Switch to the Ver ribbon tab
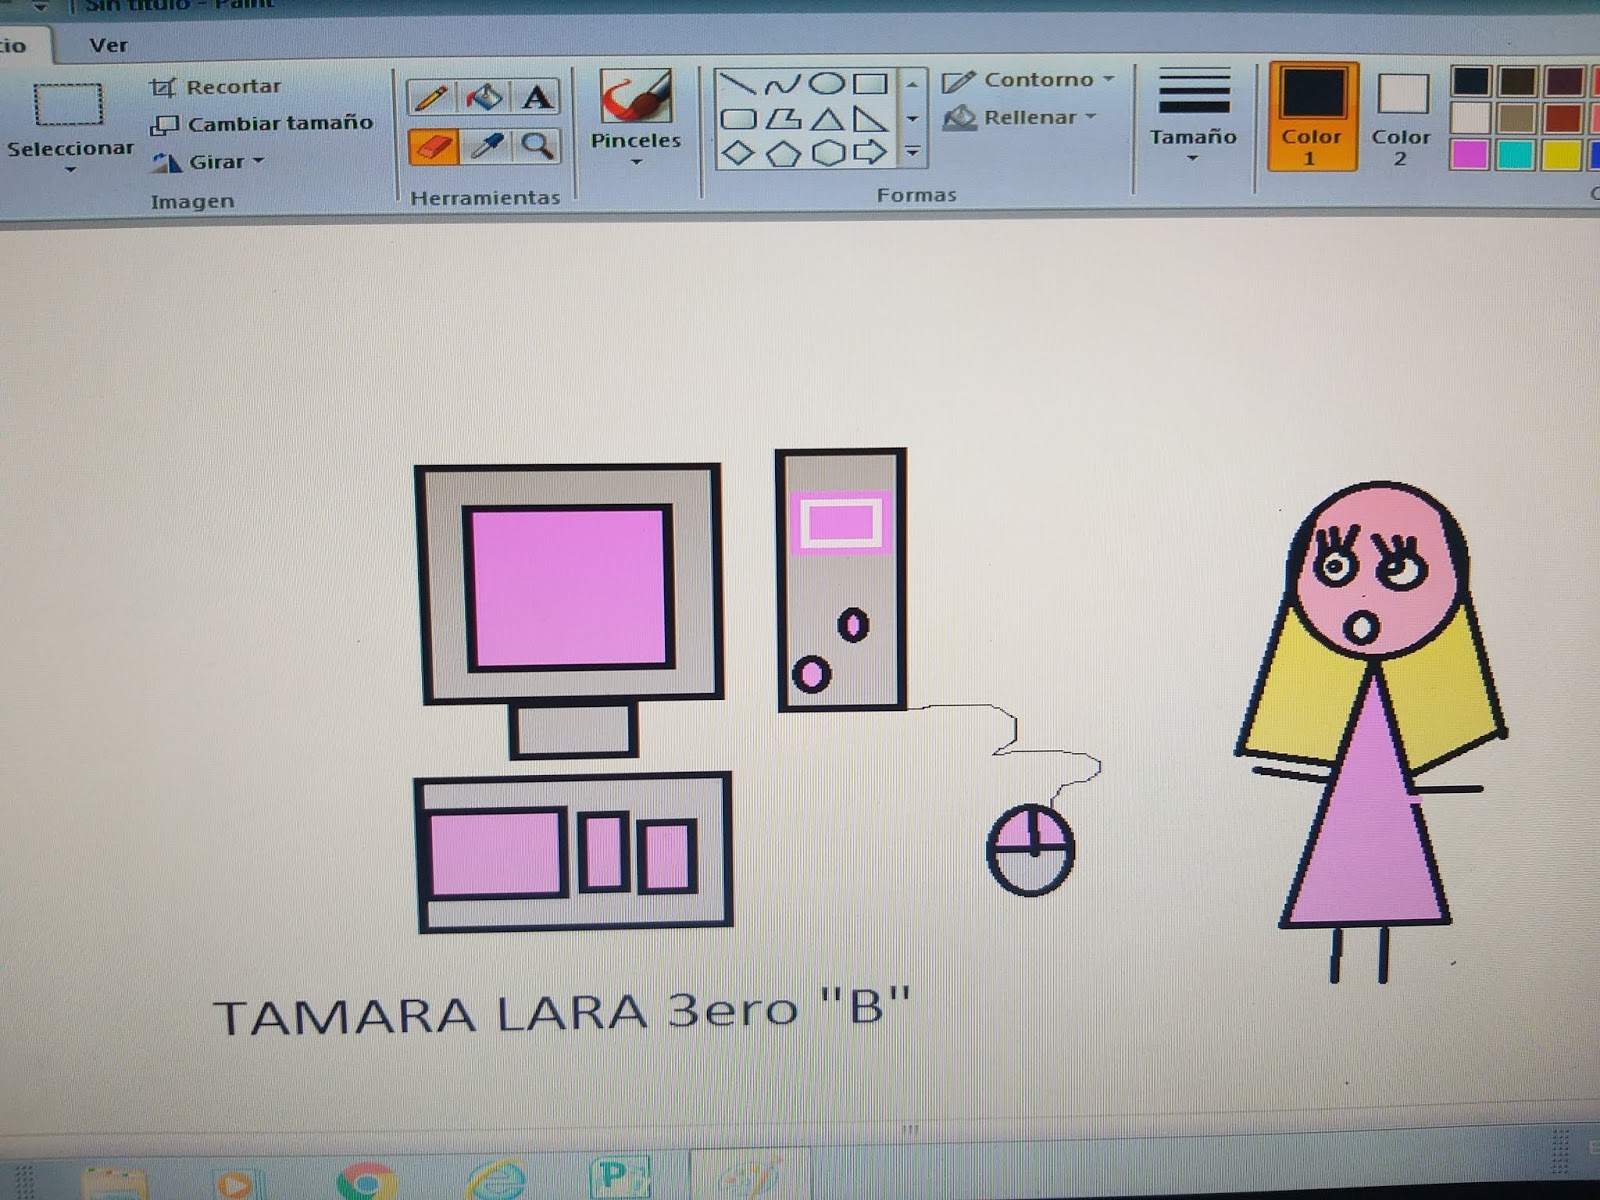This screenshot has width=1600, height=1200. pos(109,45)
